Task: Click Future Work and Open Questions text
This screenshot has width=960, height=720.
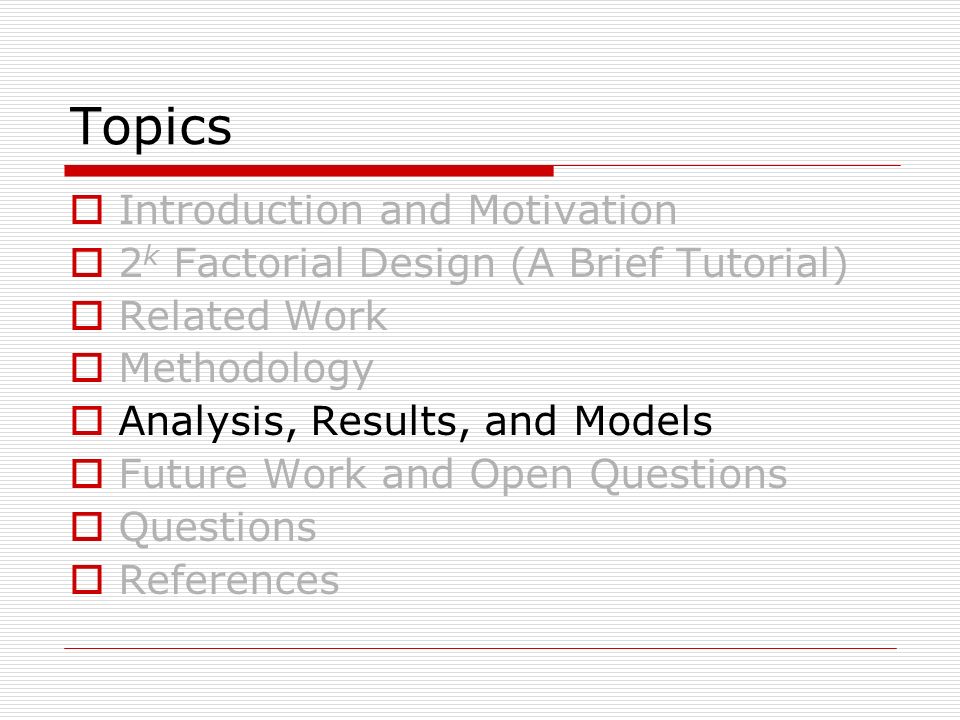Action: [453, 474]
